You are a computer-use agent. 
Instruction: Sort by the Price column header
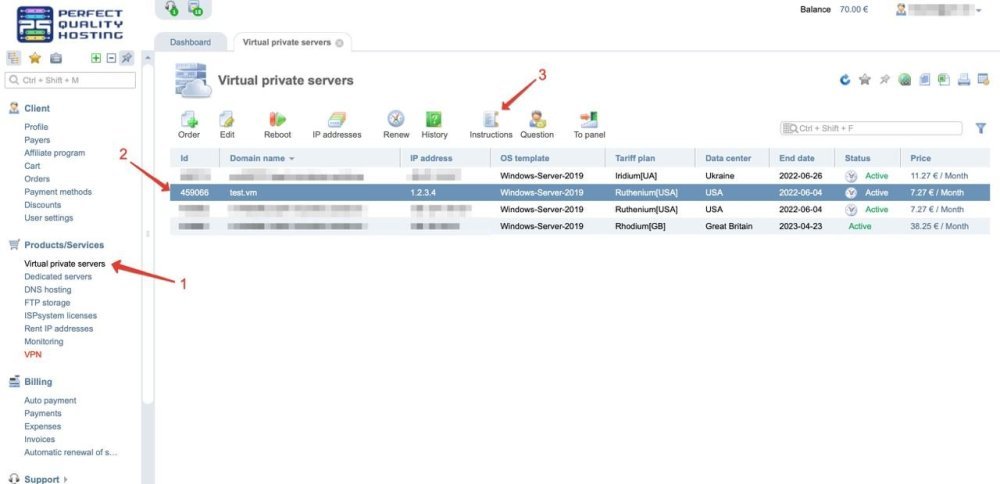920,158
